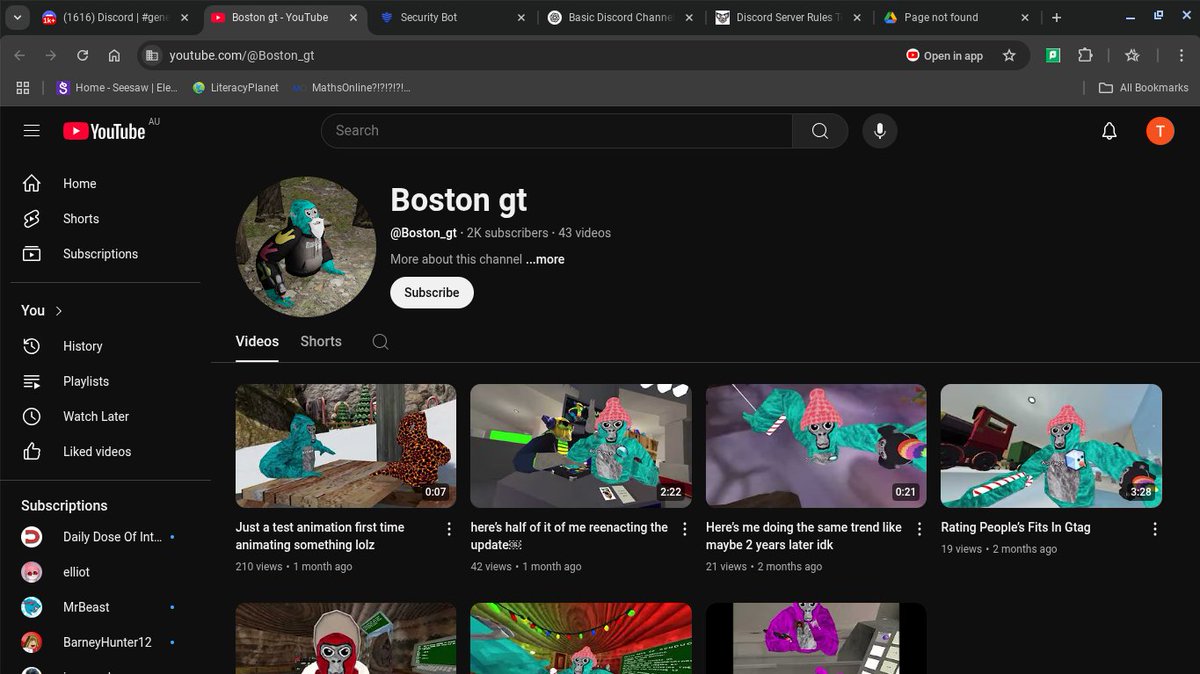
Task: Switch to the Security Bot tab
Action: pos(453,17)
